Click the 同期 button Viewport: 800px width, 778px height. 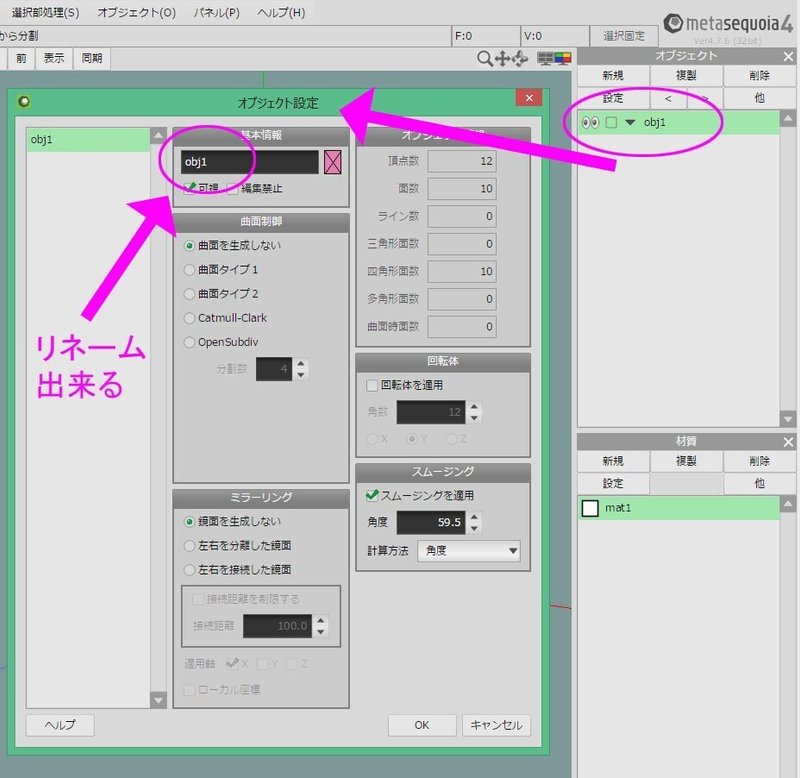click(x=92, y=58)
